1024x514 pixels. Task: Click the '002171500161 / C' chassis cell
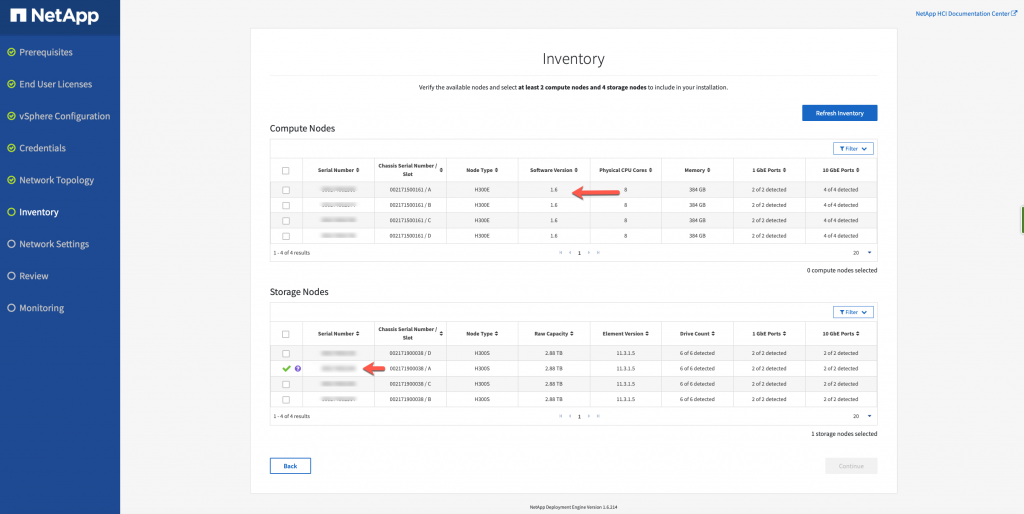[410, 221]
